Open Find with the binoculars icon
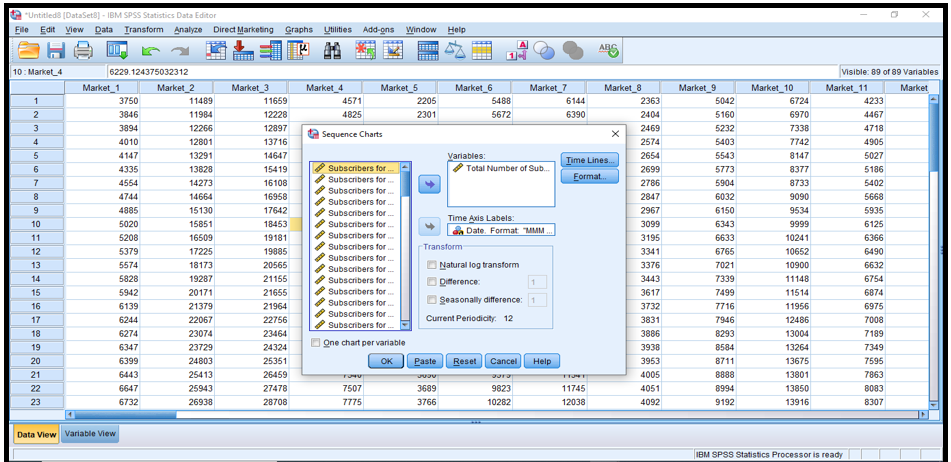The height and width of the screenshot is (462, 951). click(333, 50)
